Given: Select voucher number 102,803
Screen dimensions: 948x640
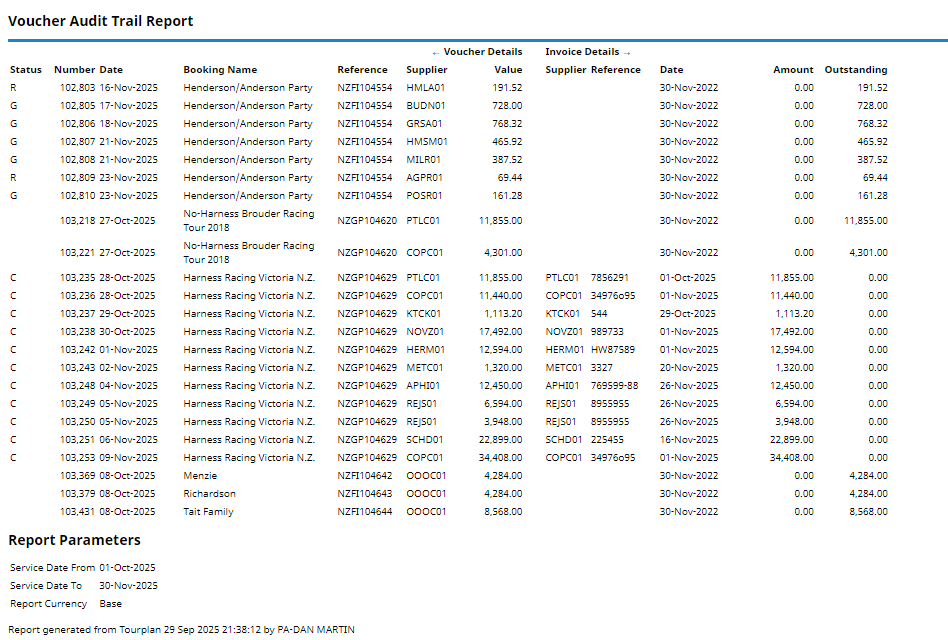Looking at the screenshot, I should point(75,88).
